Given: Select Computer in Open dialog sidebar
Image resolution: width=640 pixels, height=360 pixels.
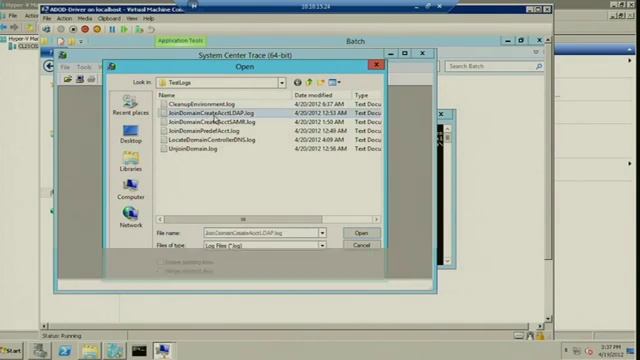Looking at the screenshot, I should [x=131, y=190].
